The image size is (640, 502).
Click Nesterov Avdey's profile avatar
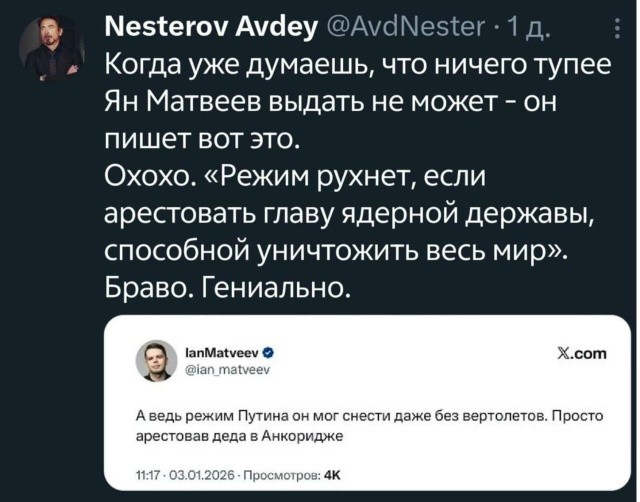pos(49,49)
